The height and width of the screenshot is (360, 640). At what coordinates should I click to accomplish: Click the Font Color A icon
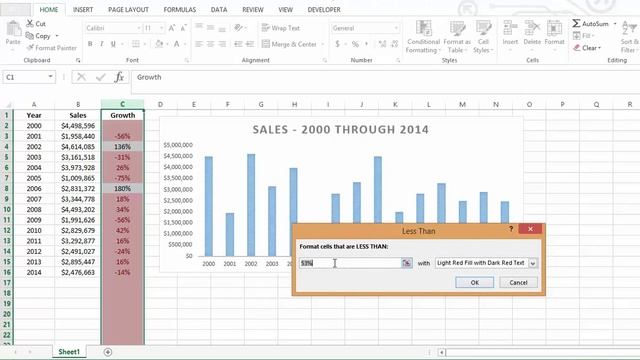[x=177, y=44]
